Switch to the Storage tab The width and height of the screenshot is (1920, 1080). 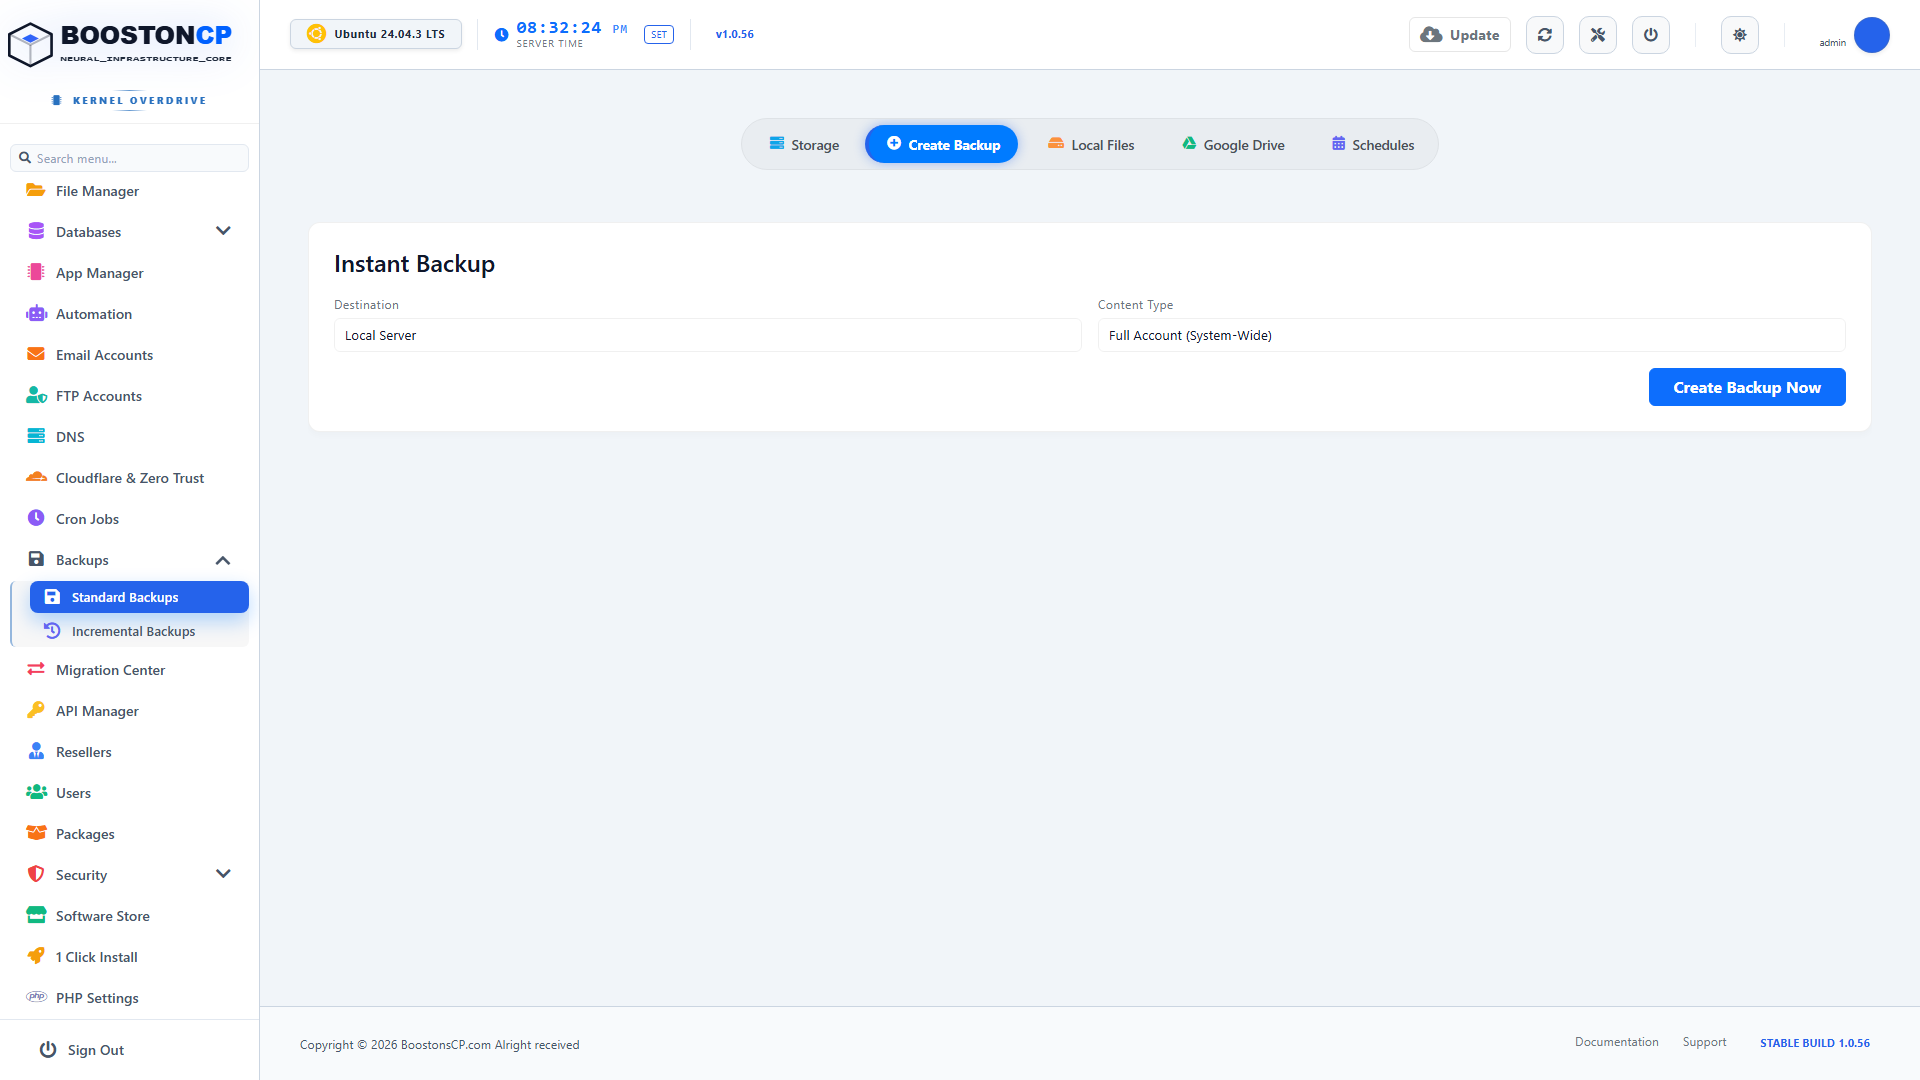pyautogui.click(x=804, y=145)
